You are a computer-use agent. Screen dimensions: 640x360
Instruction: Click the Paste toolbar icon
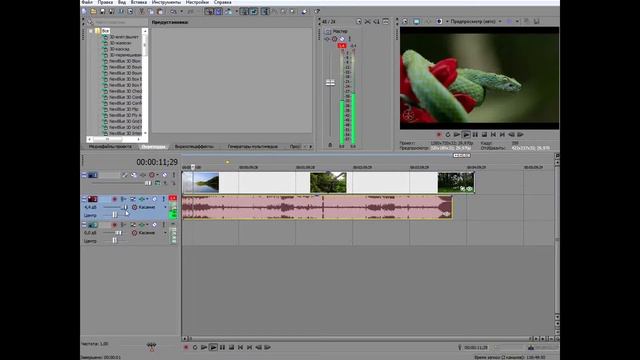coord(160,11)
